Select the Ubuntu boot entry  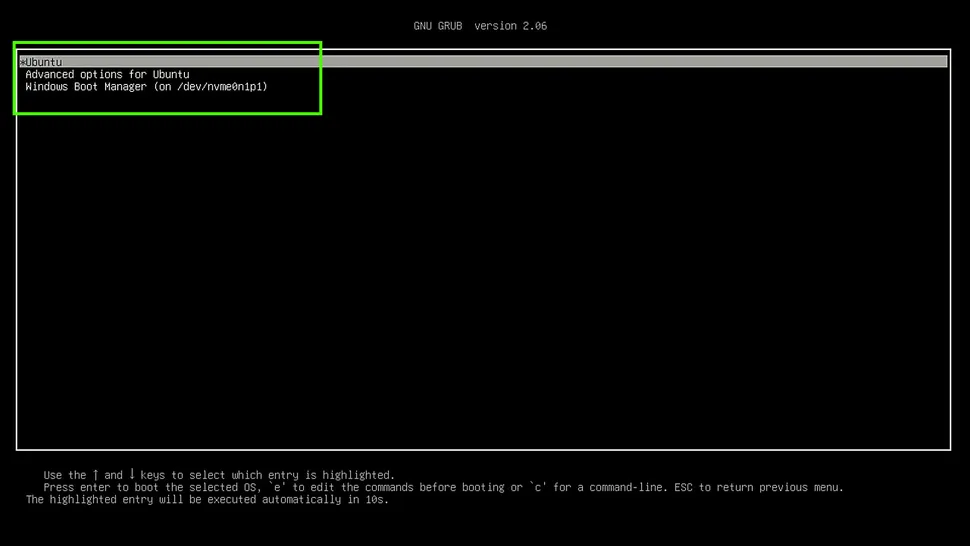pyautogui.click(x=43, y=62)
